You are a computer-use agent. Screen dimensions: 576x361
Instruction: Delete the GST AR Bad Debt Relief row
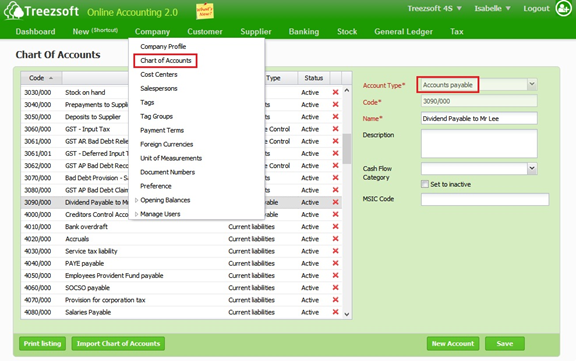tap(335, 141)
